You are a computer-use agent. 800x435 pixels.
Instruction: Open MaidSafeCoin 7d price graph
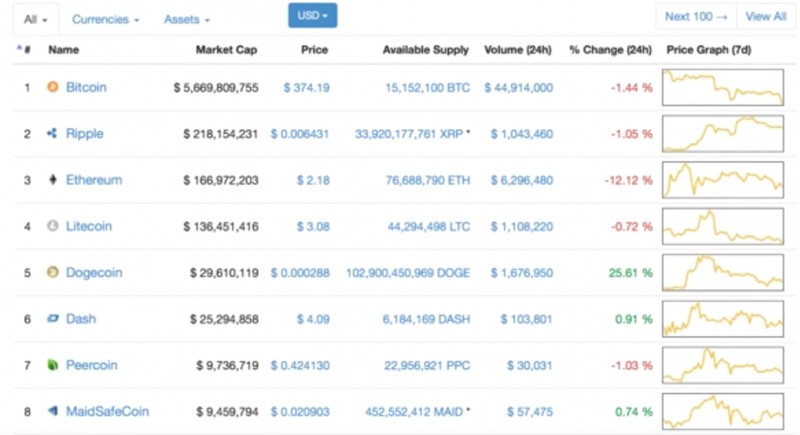[722, 411]
